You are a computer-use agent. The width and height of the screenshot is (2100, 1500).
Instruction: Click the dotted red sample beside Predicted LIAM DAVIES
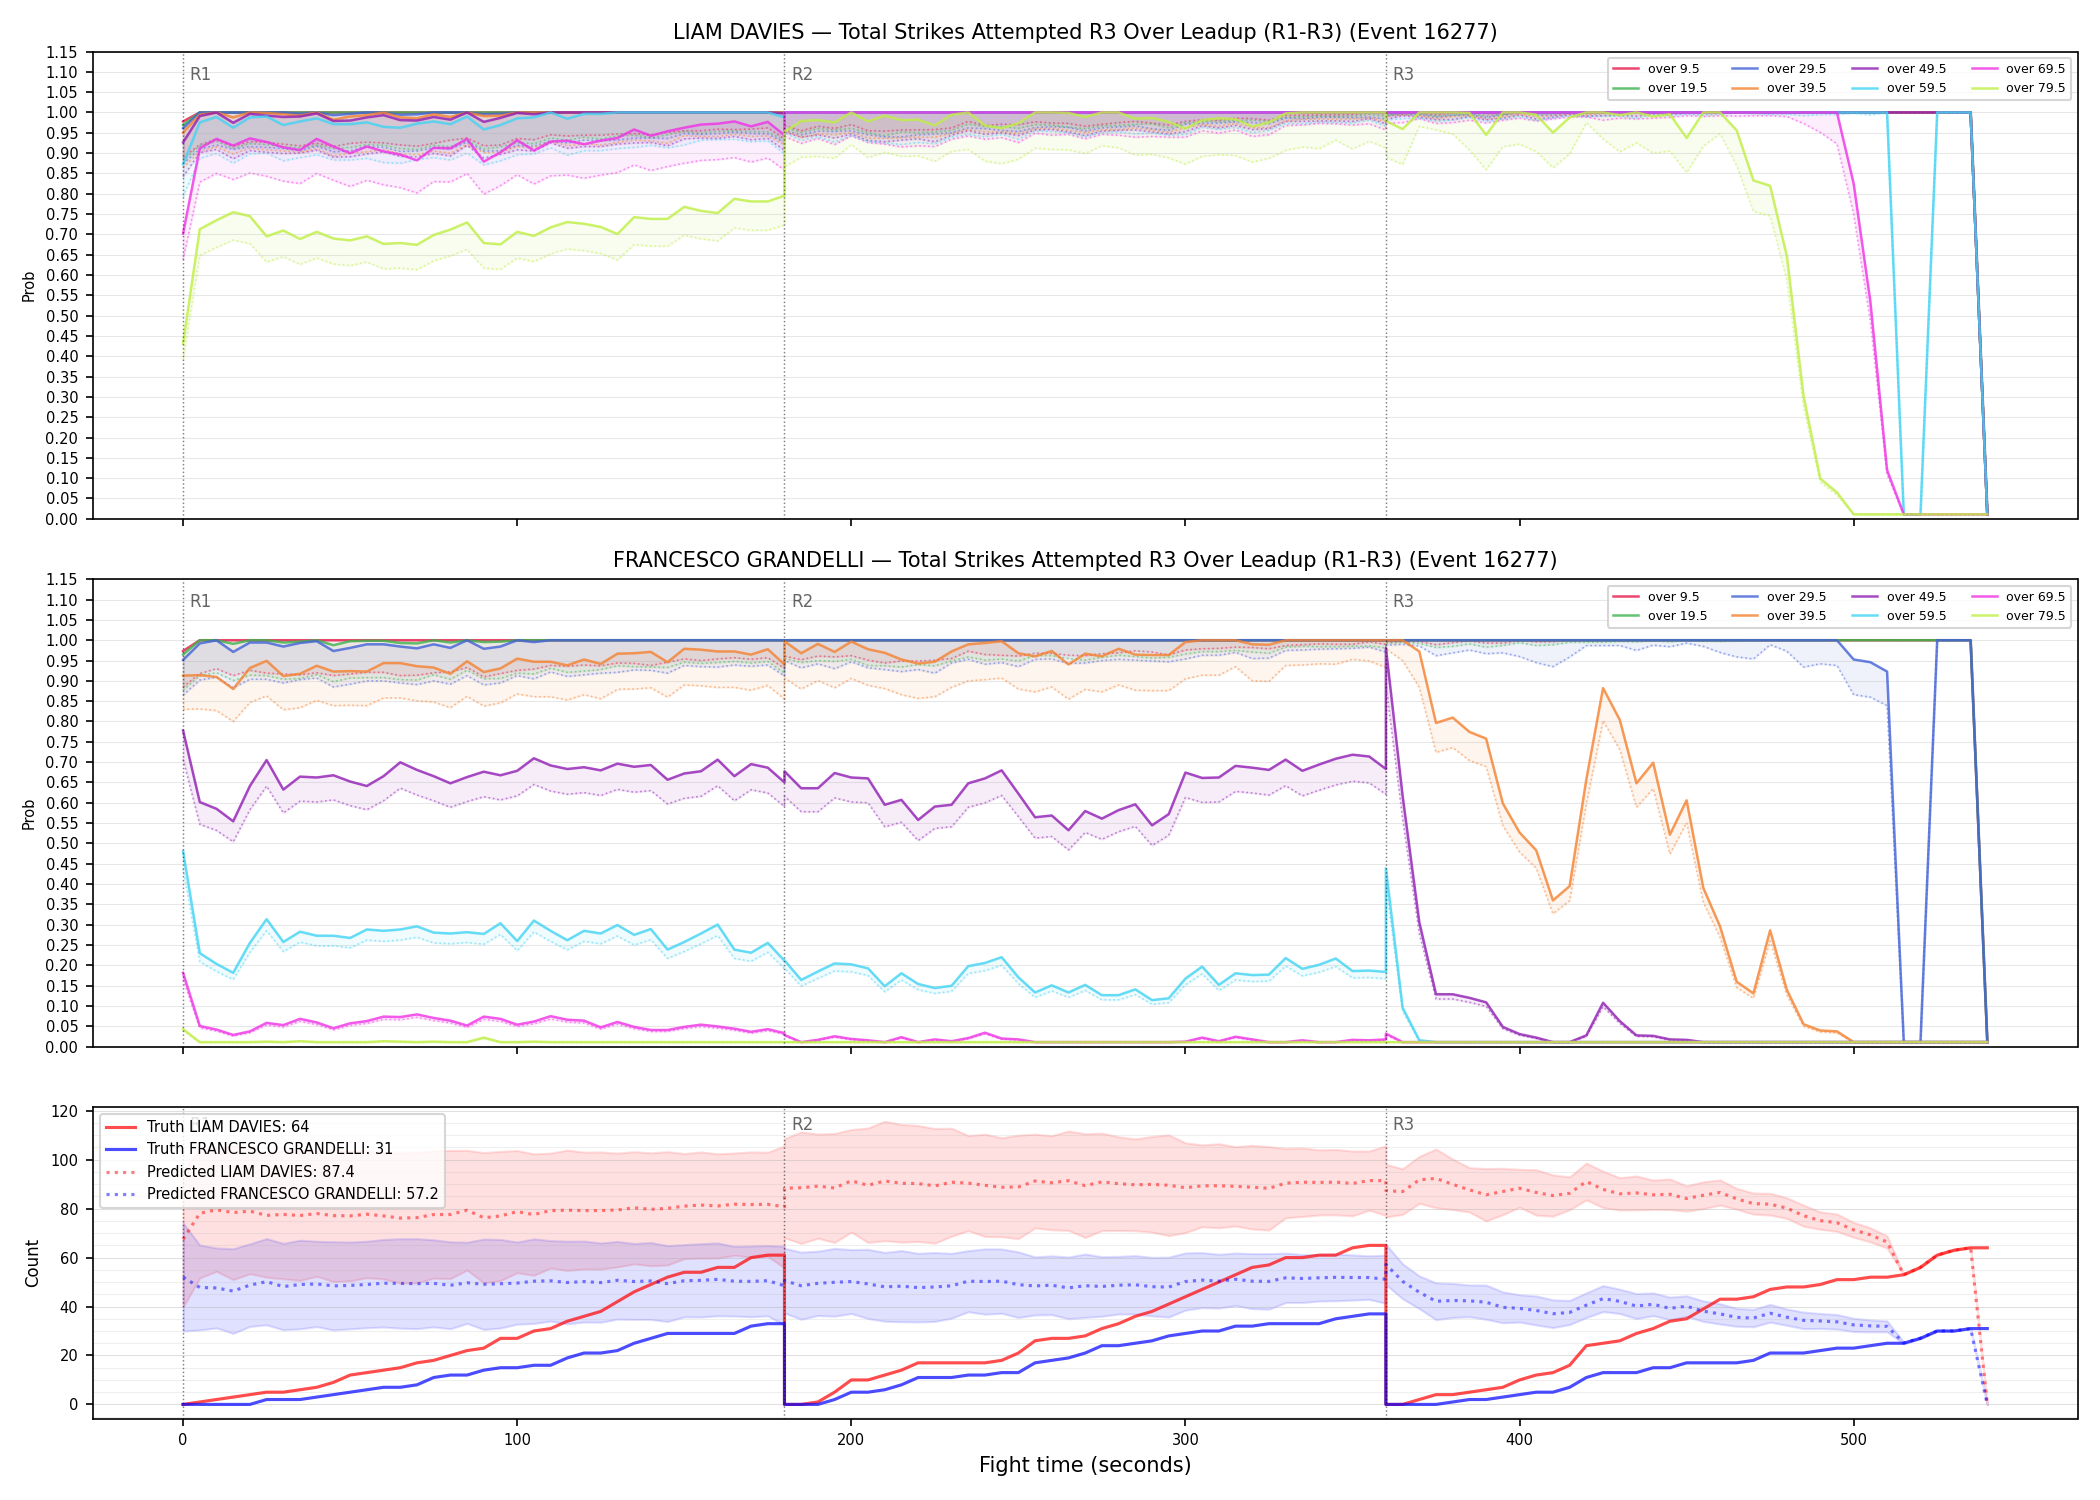pos(121,1172)
